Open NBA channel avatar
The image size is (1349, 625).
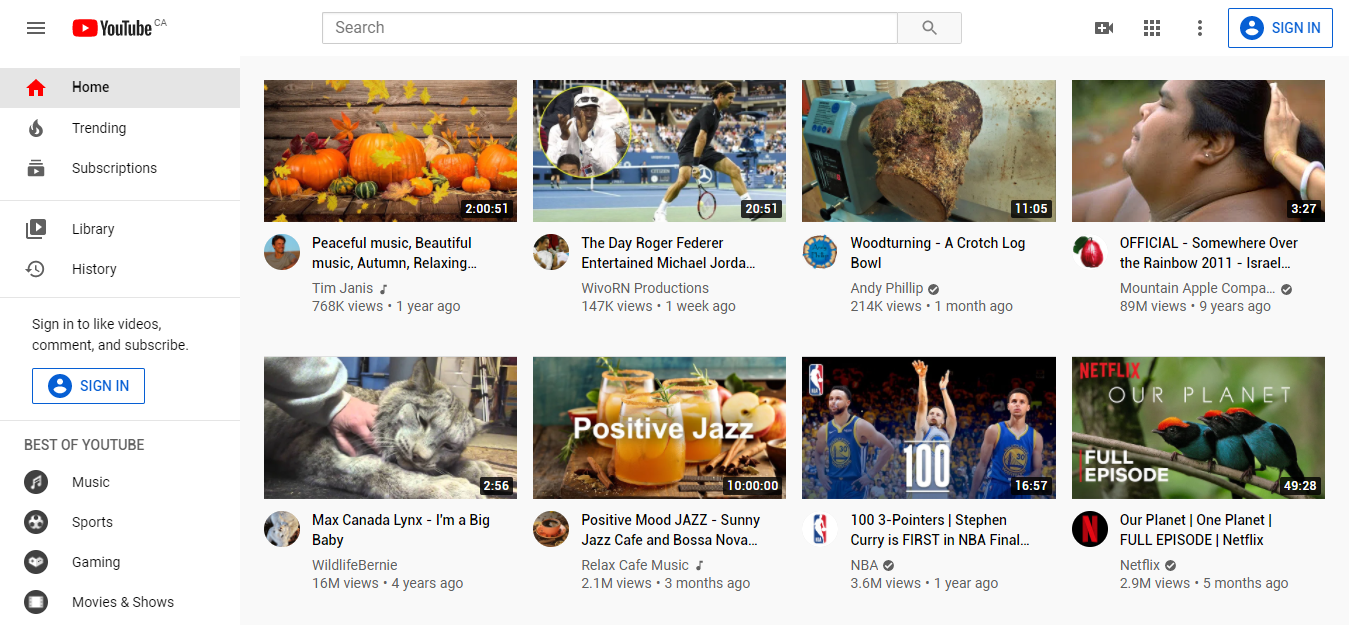coord(820,529)
